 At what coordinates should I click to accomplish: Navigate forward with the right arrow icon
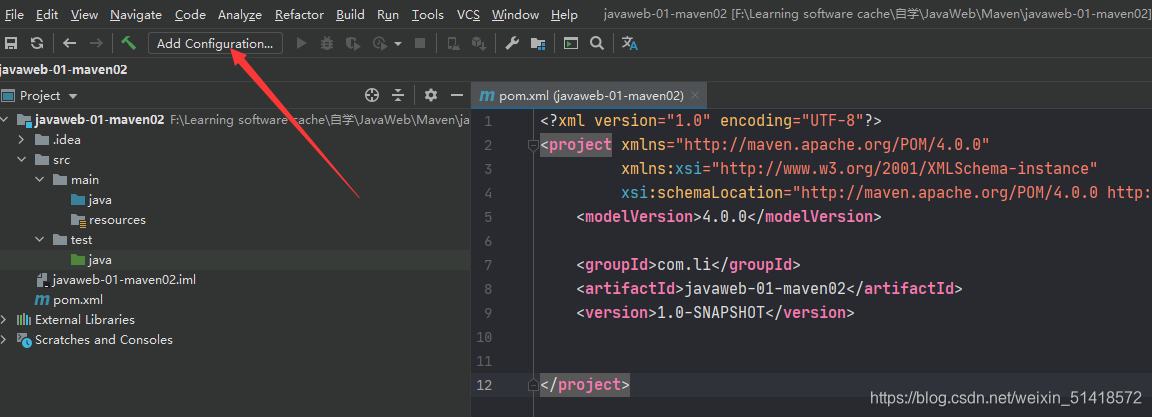[x=96, y=43]
